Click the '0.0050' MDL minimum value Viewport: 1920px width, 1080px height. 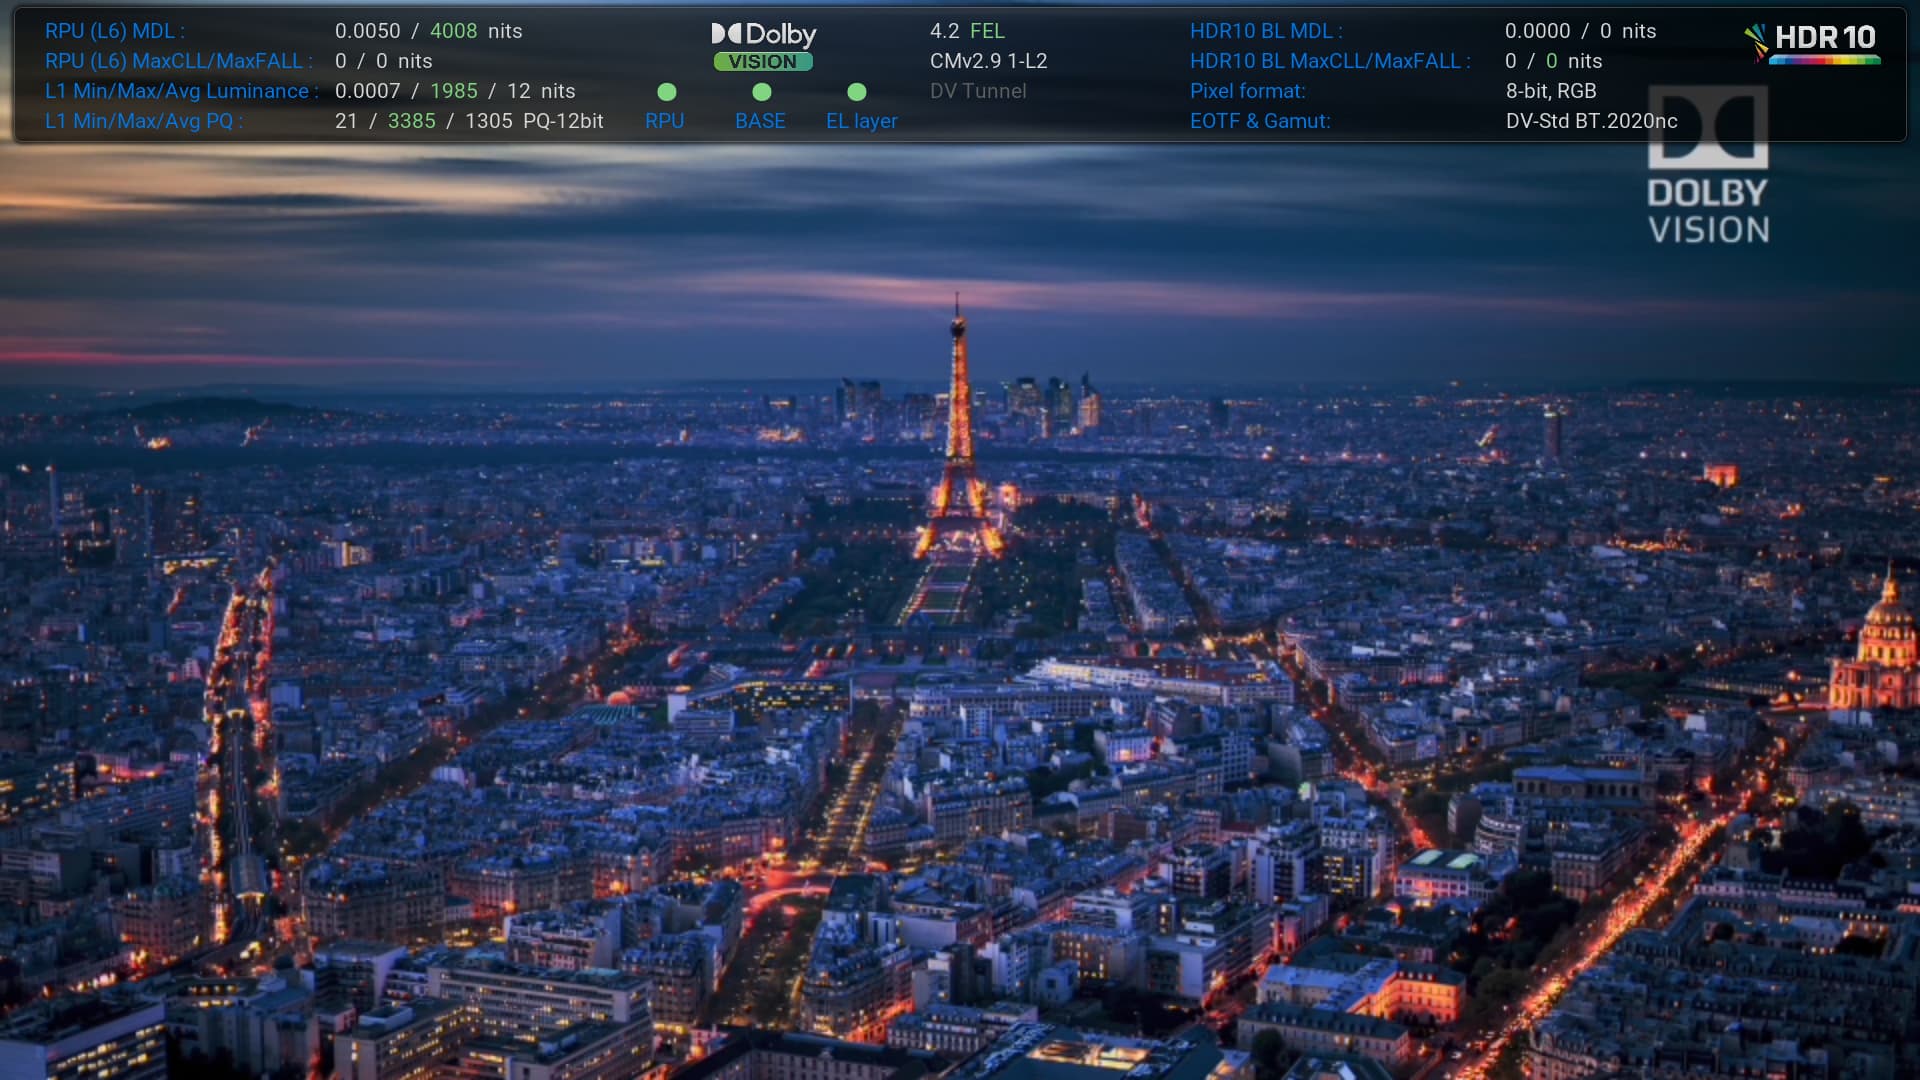[368, 31]
